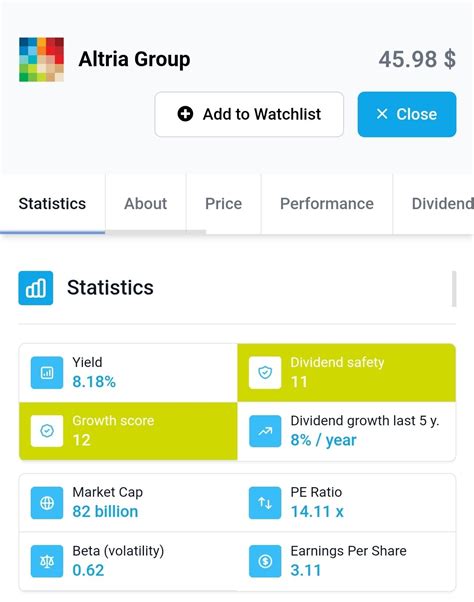Click the PE Ratio up-down arrows icon
The height and width of the screenshot is (602, 474).
265,503
